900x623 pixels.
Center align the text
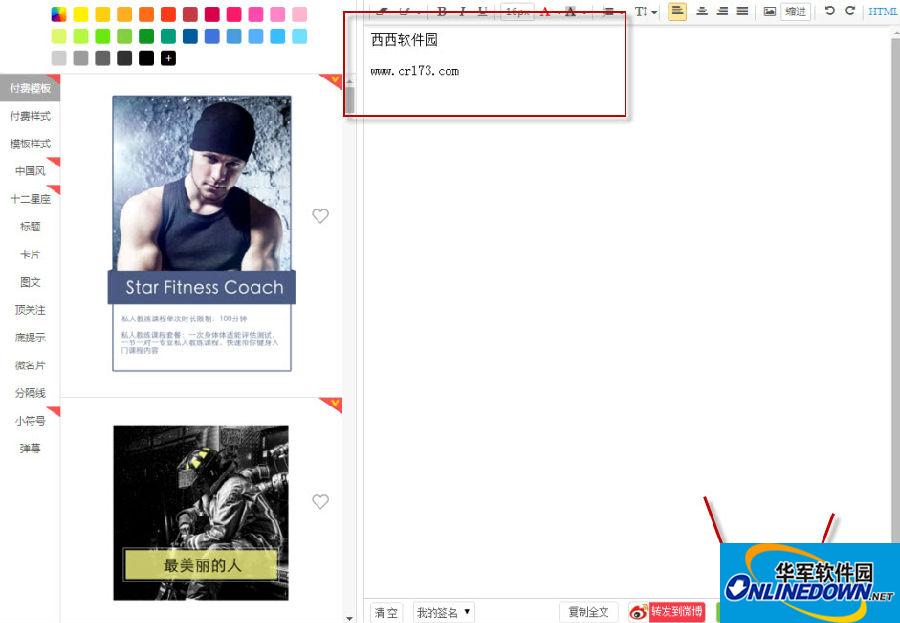click(x=701, y=11)
